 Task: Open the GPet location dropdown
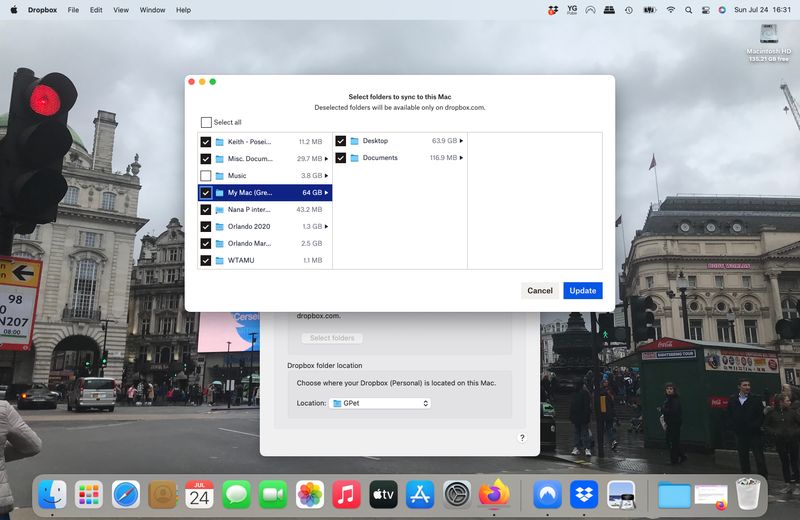[x=380, y=403]
